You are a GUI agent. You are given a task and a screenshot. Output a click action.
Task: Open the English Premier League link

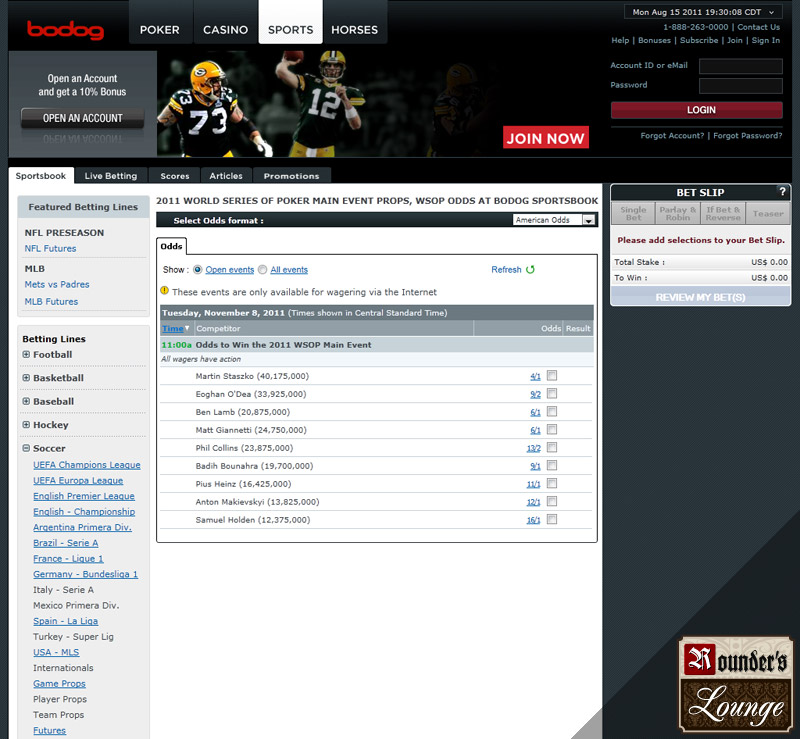(x=84, y=496)
